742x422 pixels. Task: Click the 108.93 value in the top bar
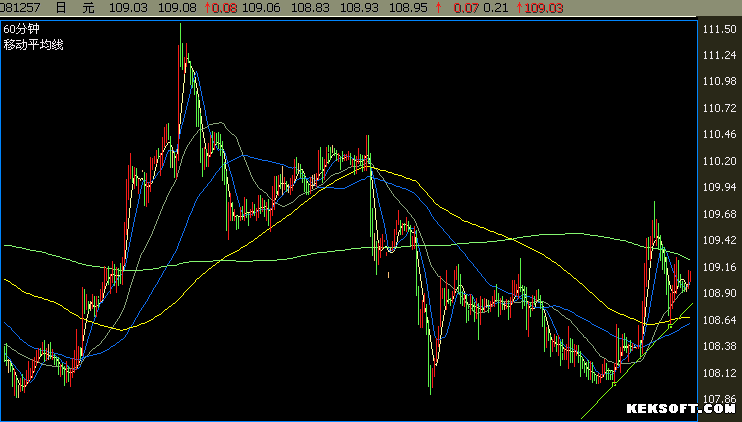[359, 8]
